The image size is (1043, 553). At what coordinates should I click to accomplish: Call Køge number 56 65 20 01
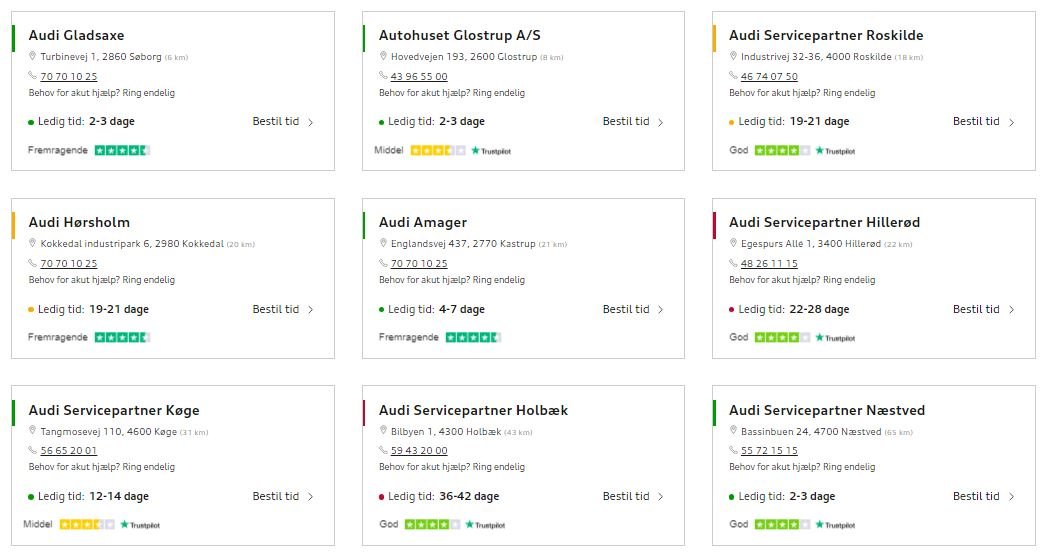pos(69,451)
